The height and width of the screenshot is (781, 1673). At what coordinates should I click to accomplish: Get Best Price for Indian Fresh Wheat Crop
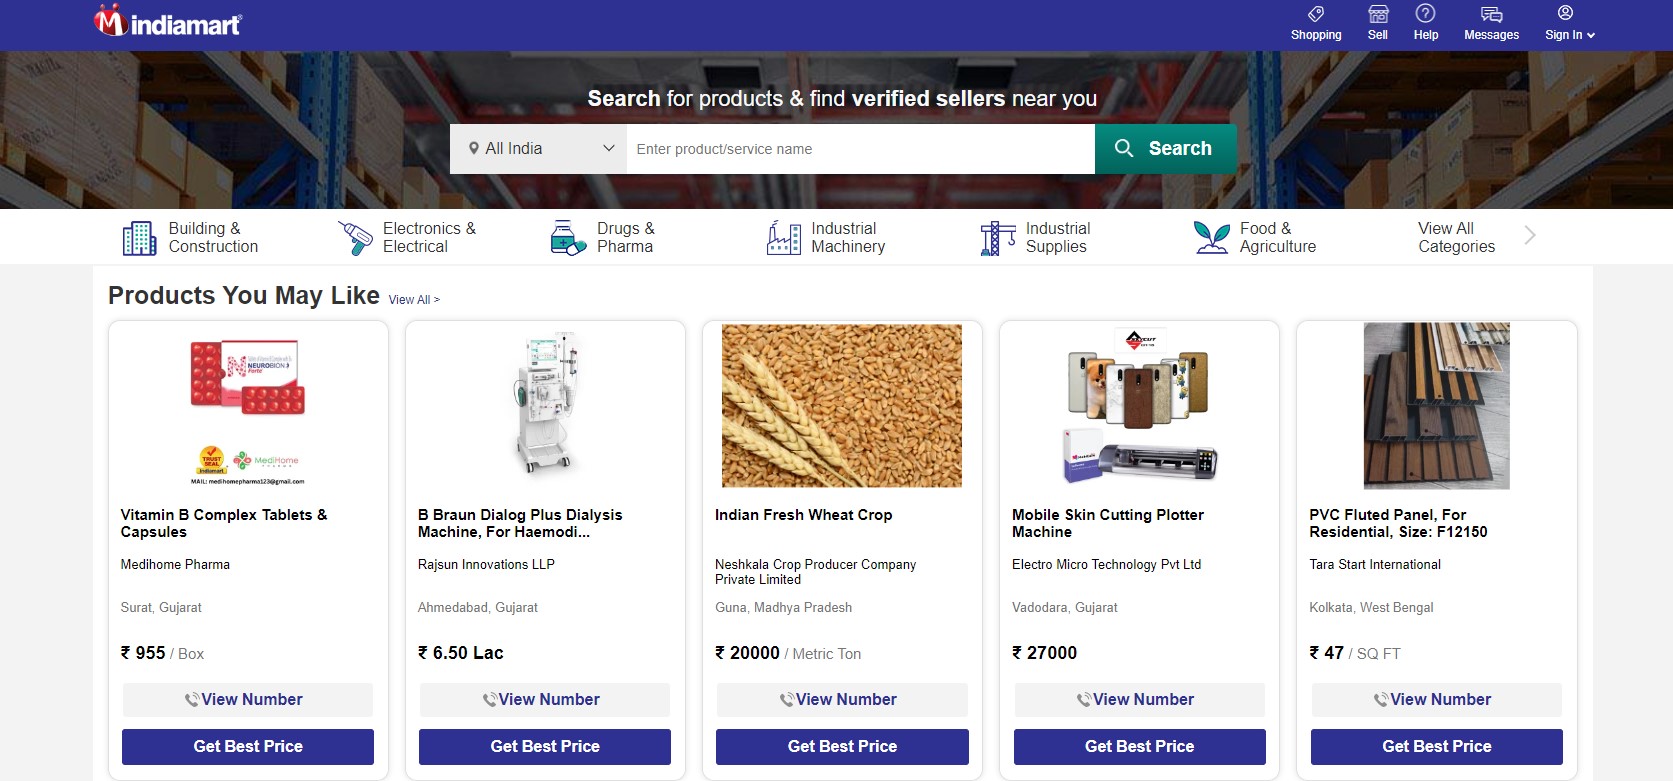[842, 747]
